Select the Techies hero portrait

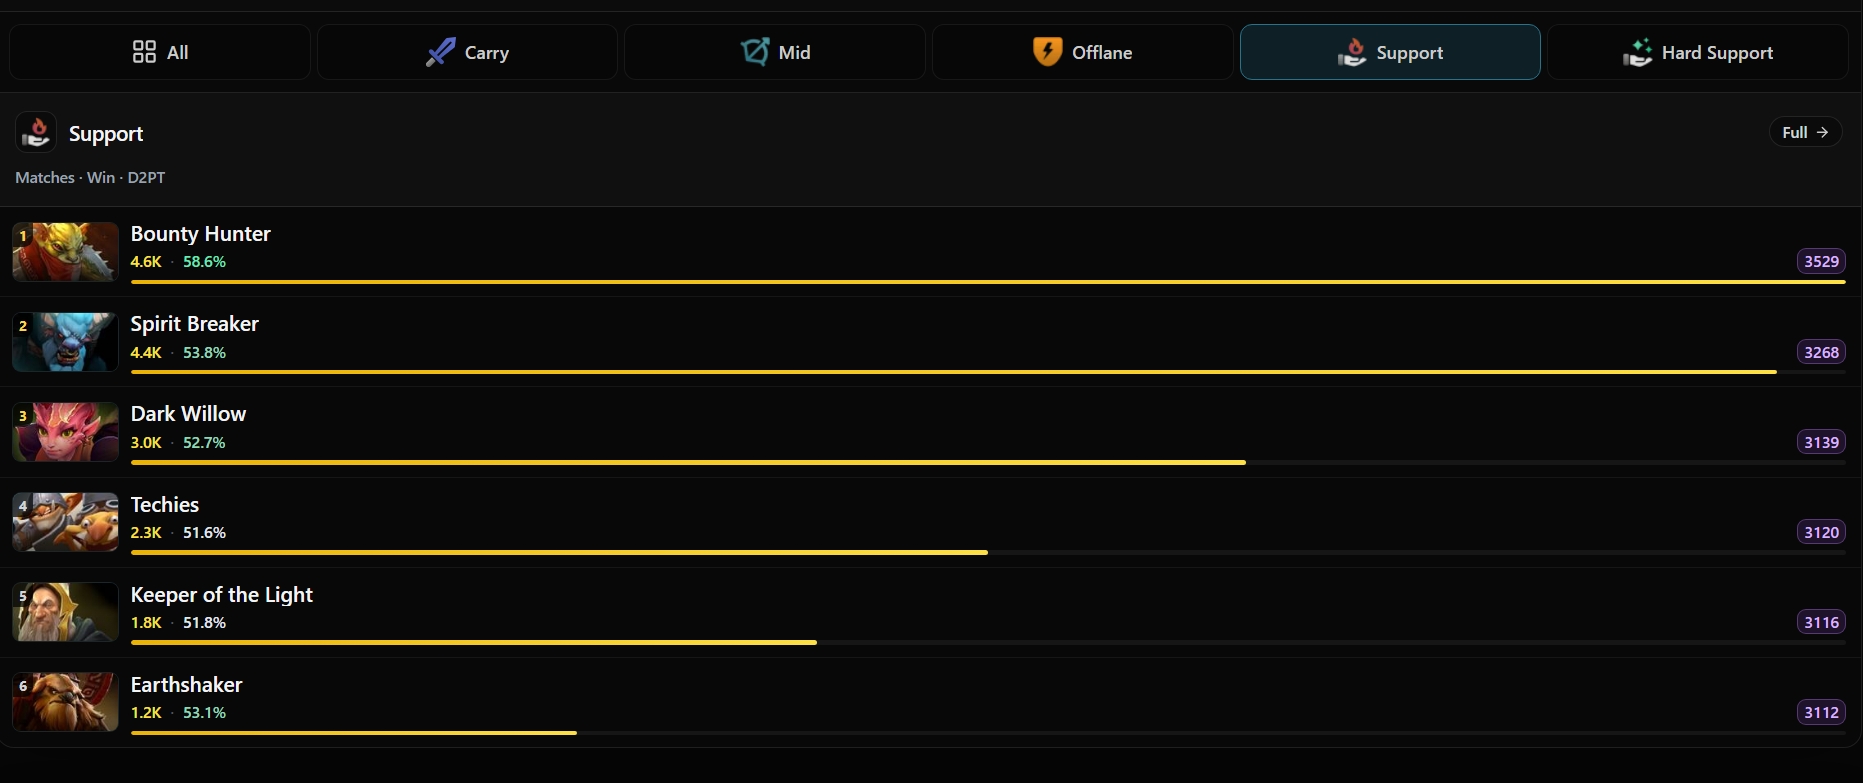tap(65, 522)
